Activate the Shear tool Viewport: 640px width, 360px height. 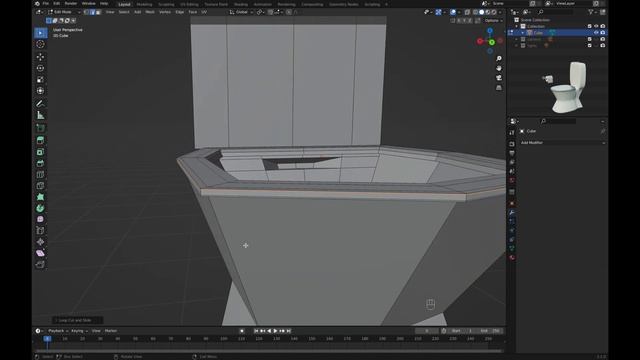point(40,253)
